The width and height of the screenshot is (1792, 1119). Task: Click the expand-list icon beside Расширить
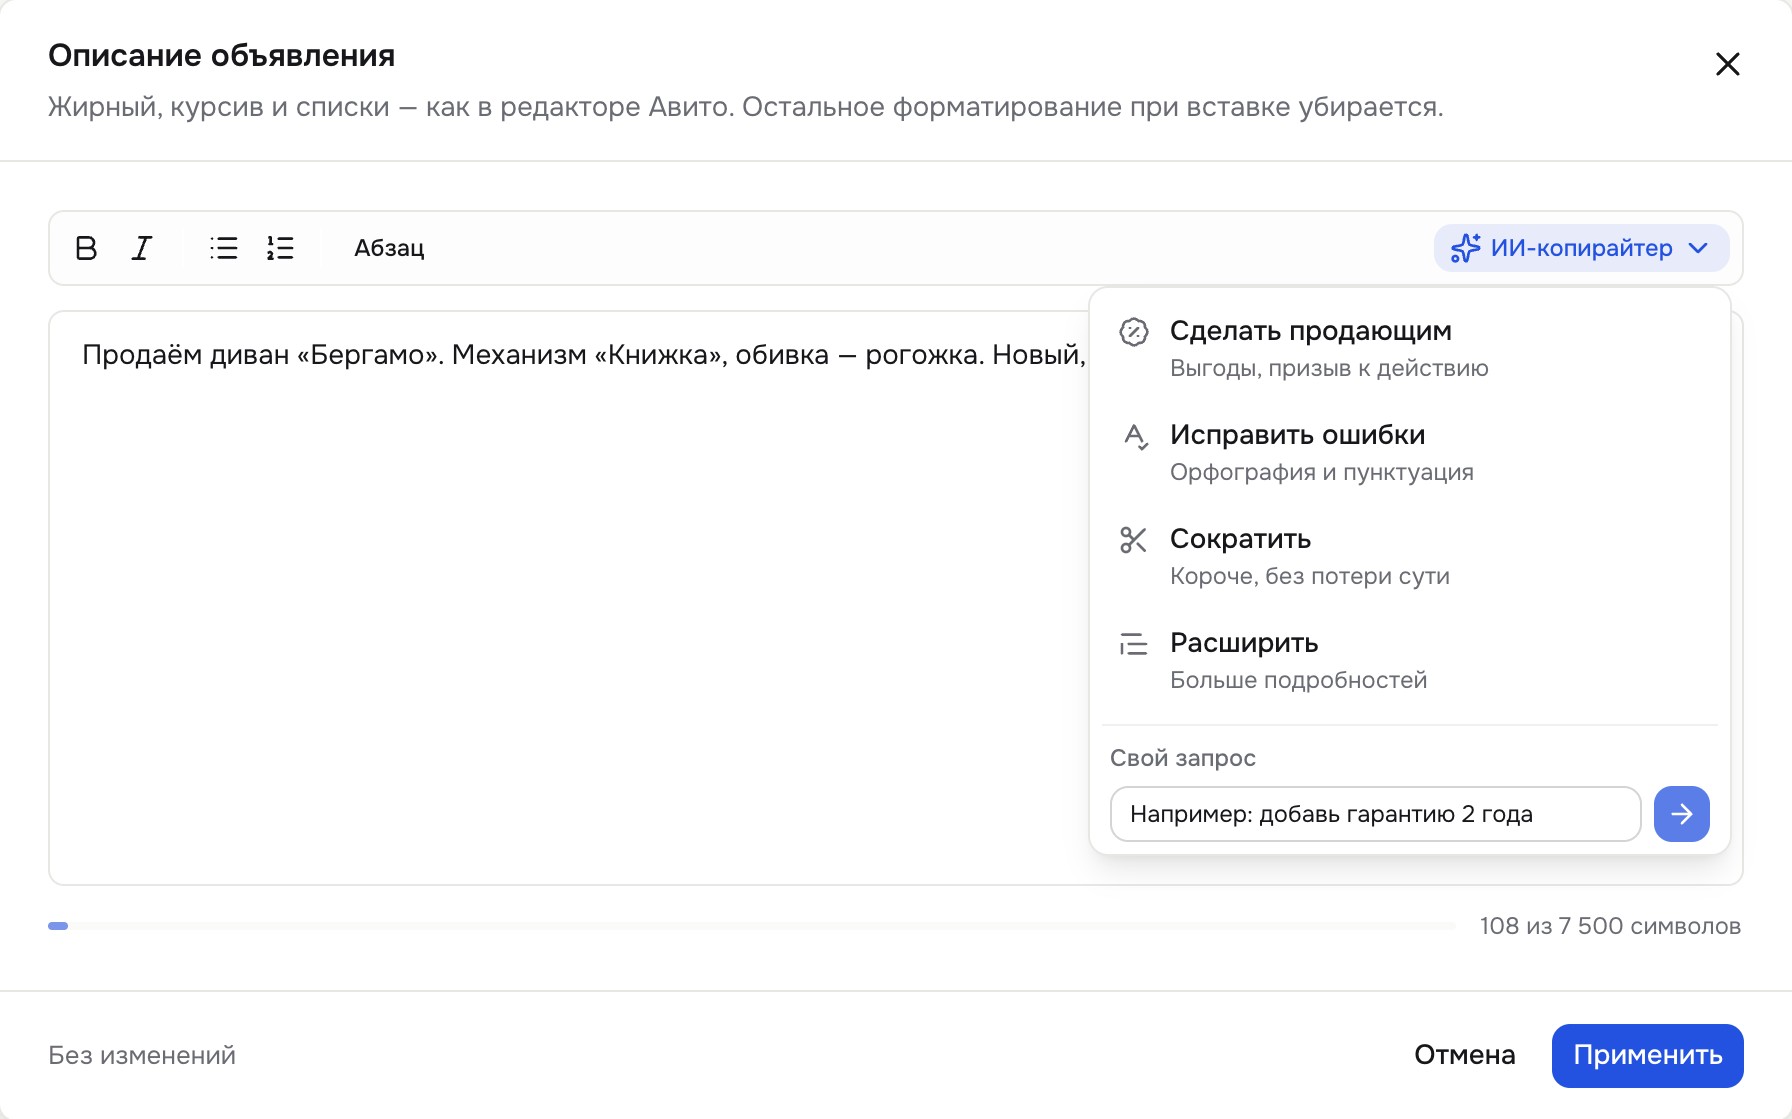point(1133,644)
